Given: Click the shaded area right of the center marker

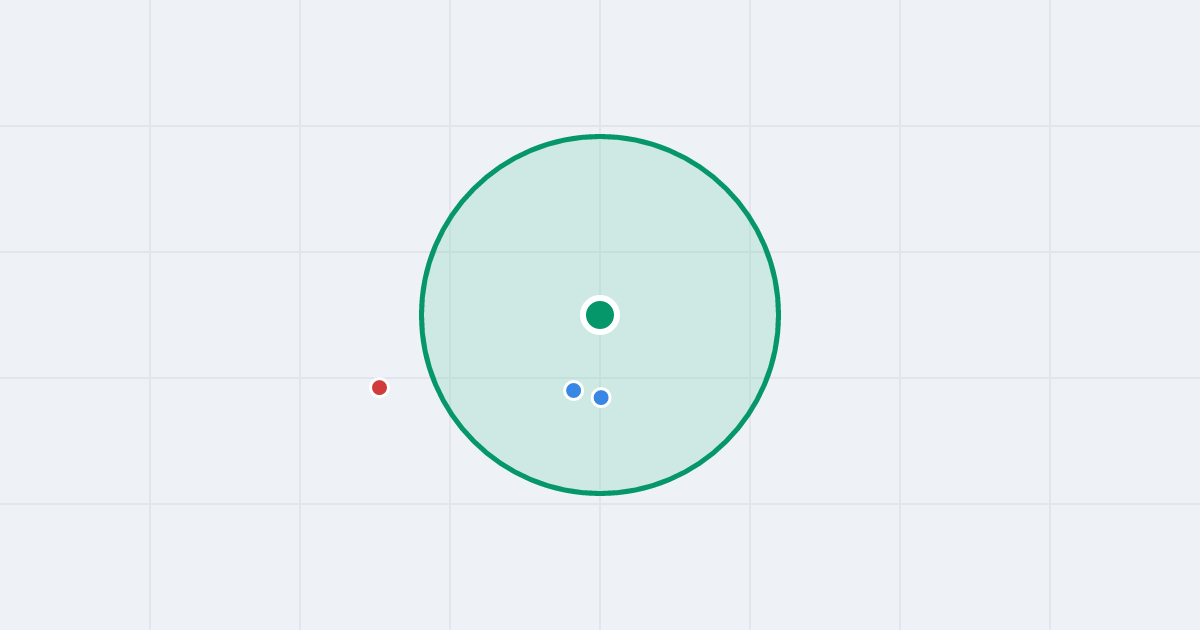Looking at the screenshot, I should (700, 315).
